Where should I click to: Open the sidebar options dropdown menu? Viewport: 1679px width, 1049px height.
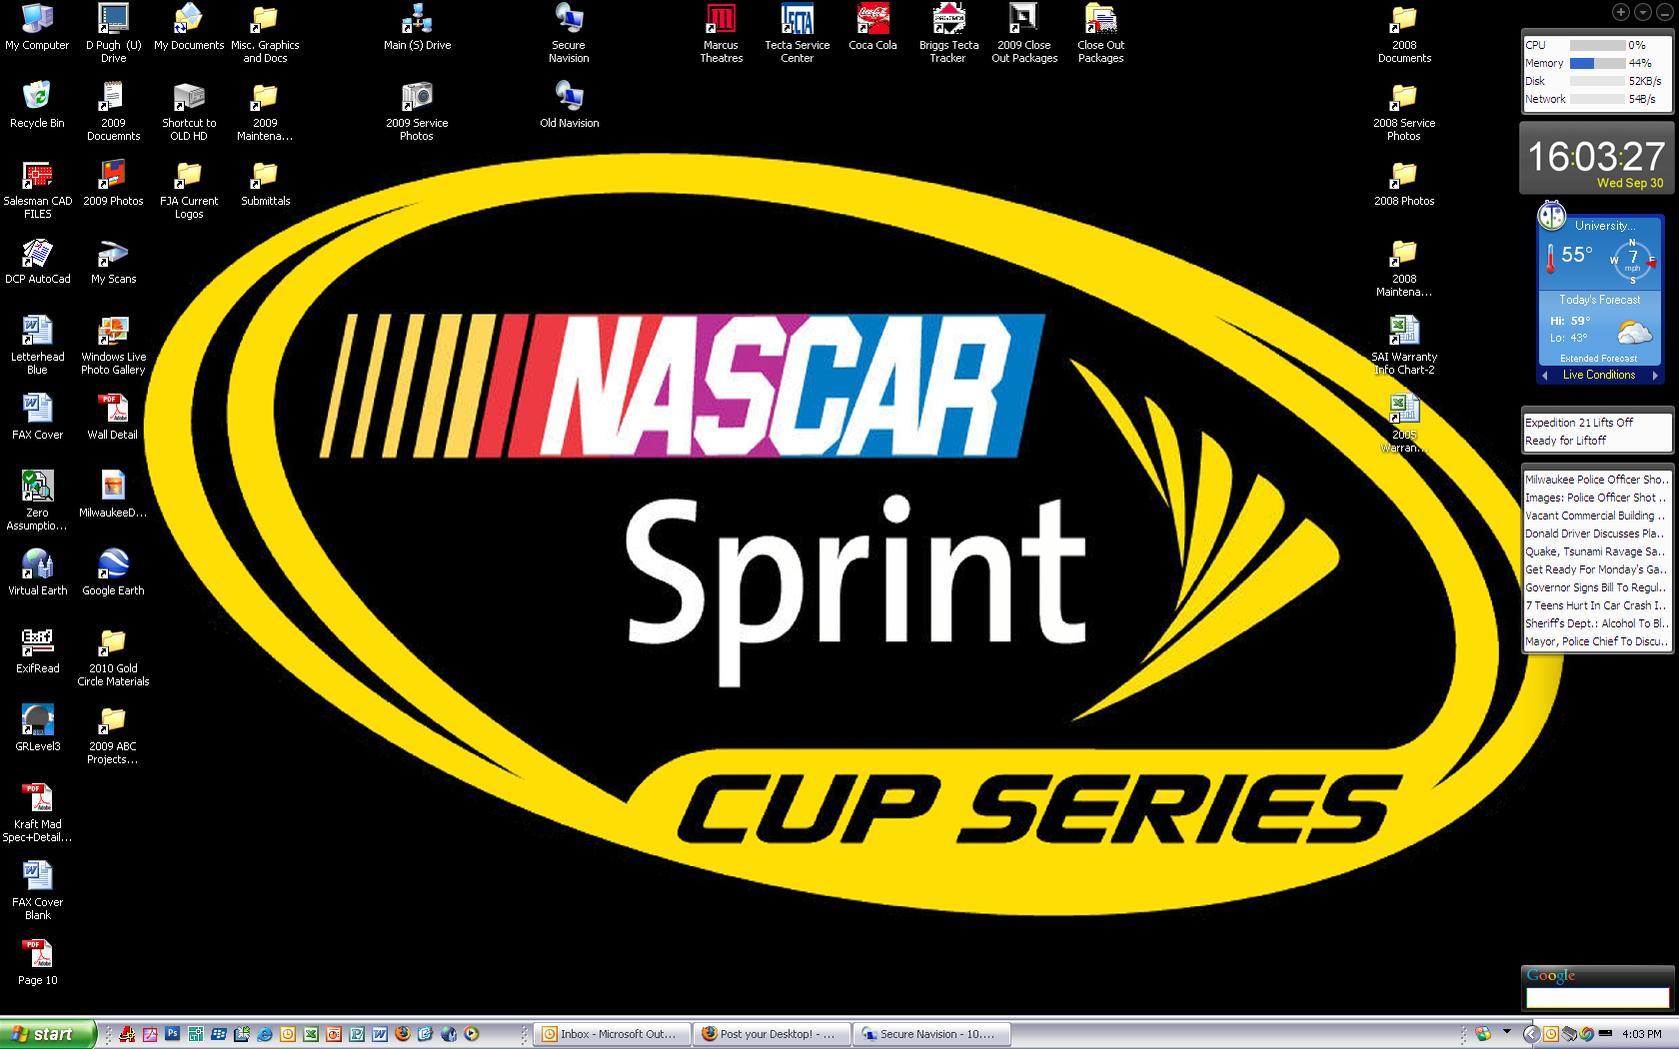tap(1642, 12)
